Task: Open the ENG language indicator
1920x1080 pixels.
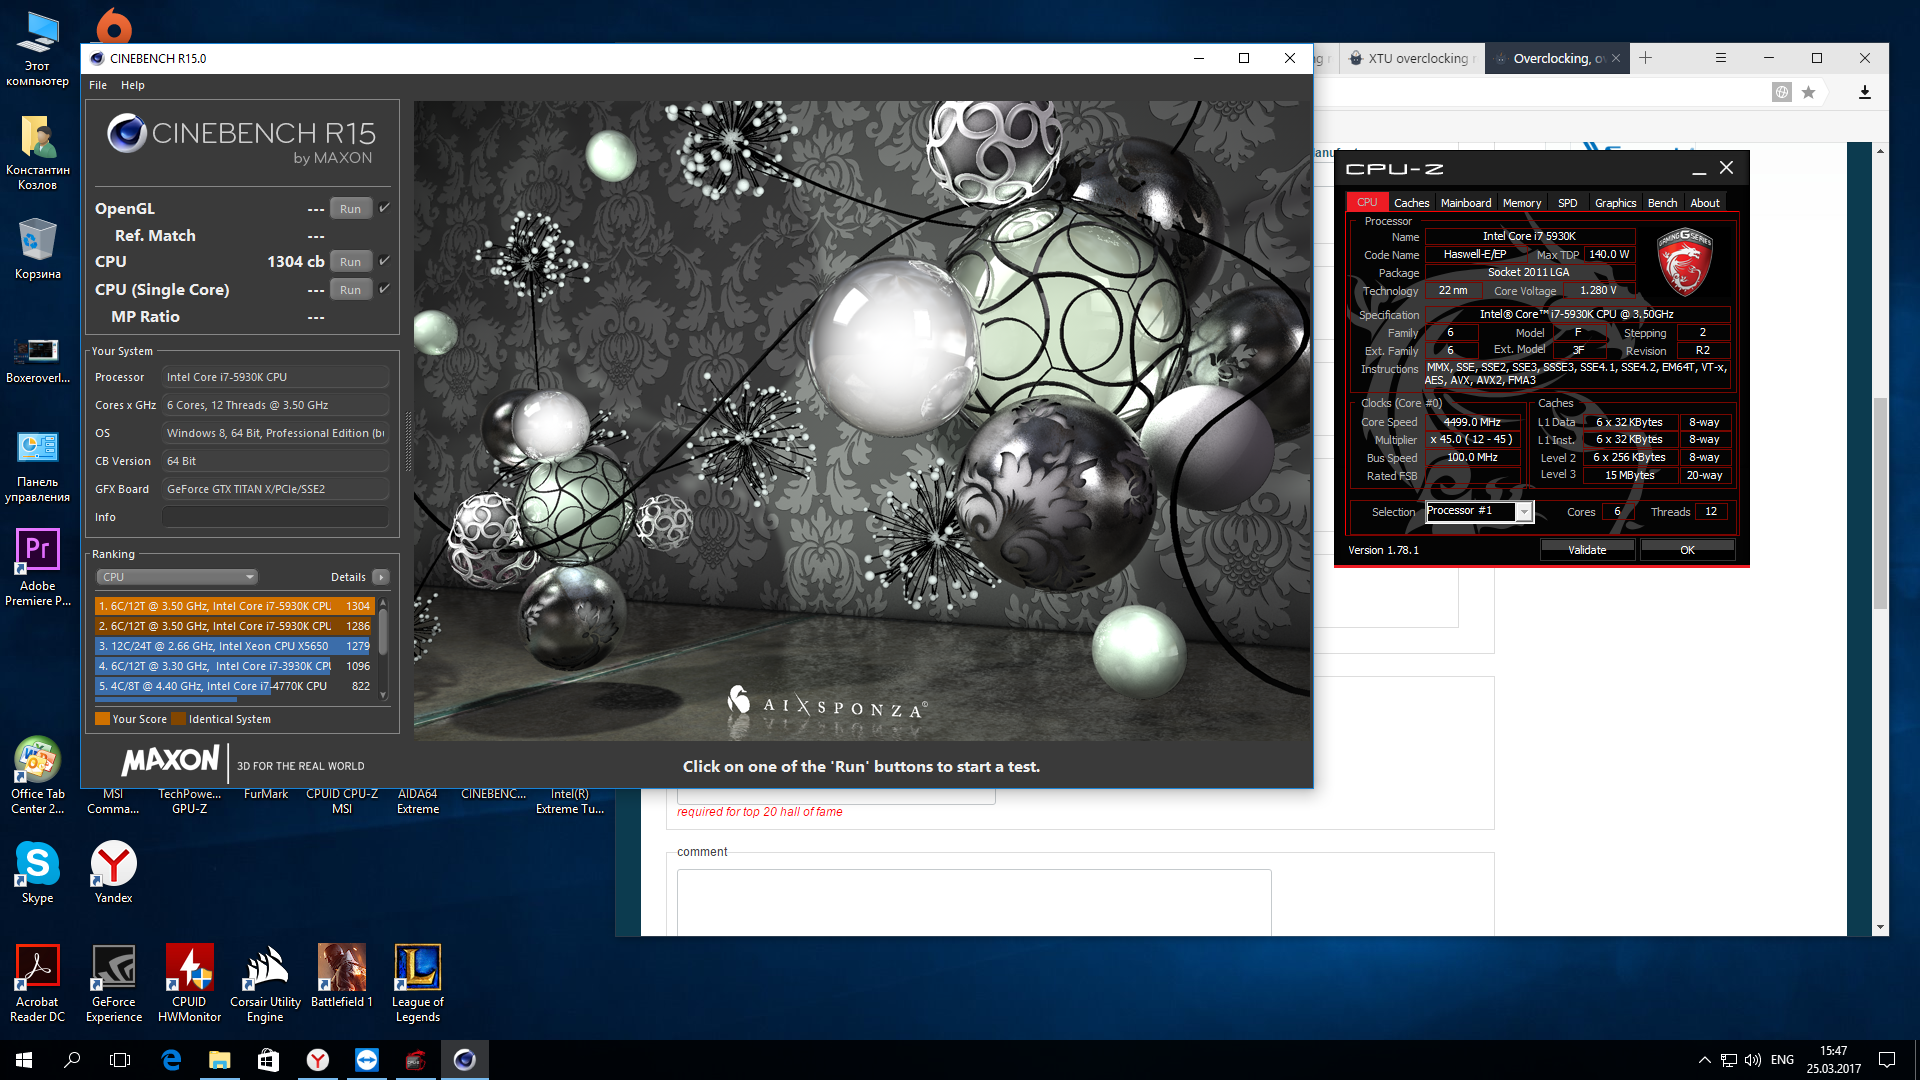Action: (x=1782, y=1060)
